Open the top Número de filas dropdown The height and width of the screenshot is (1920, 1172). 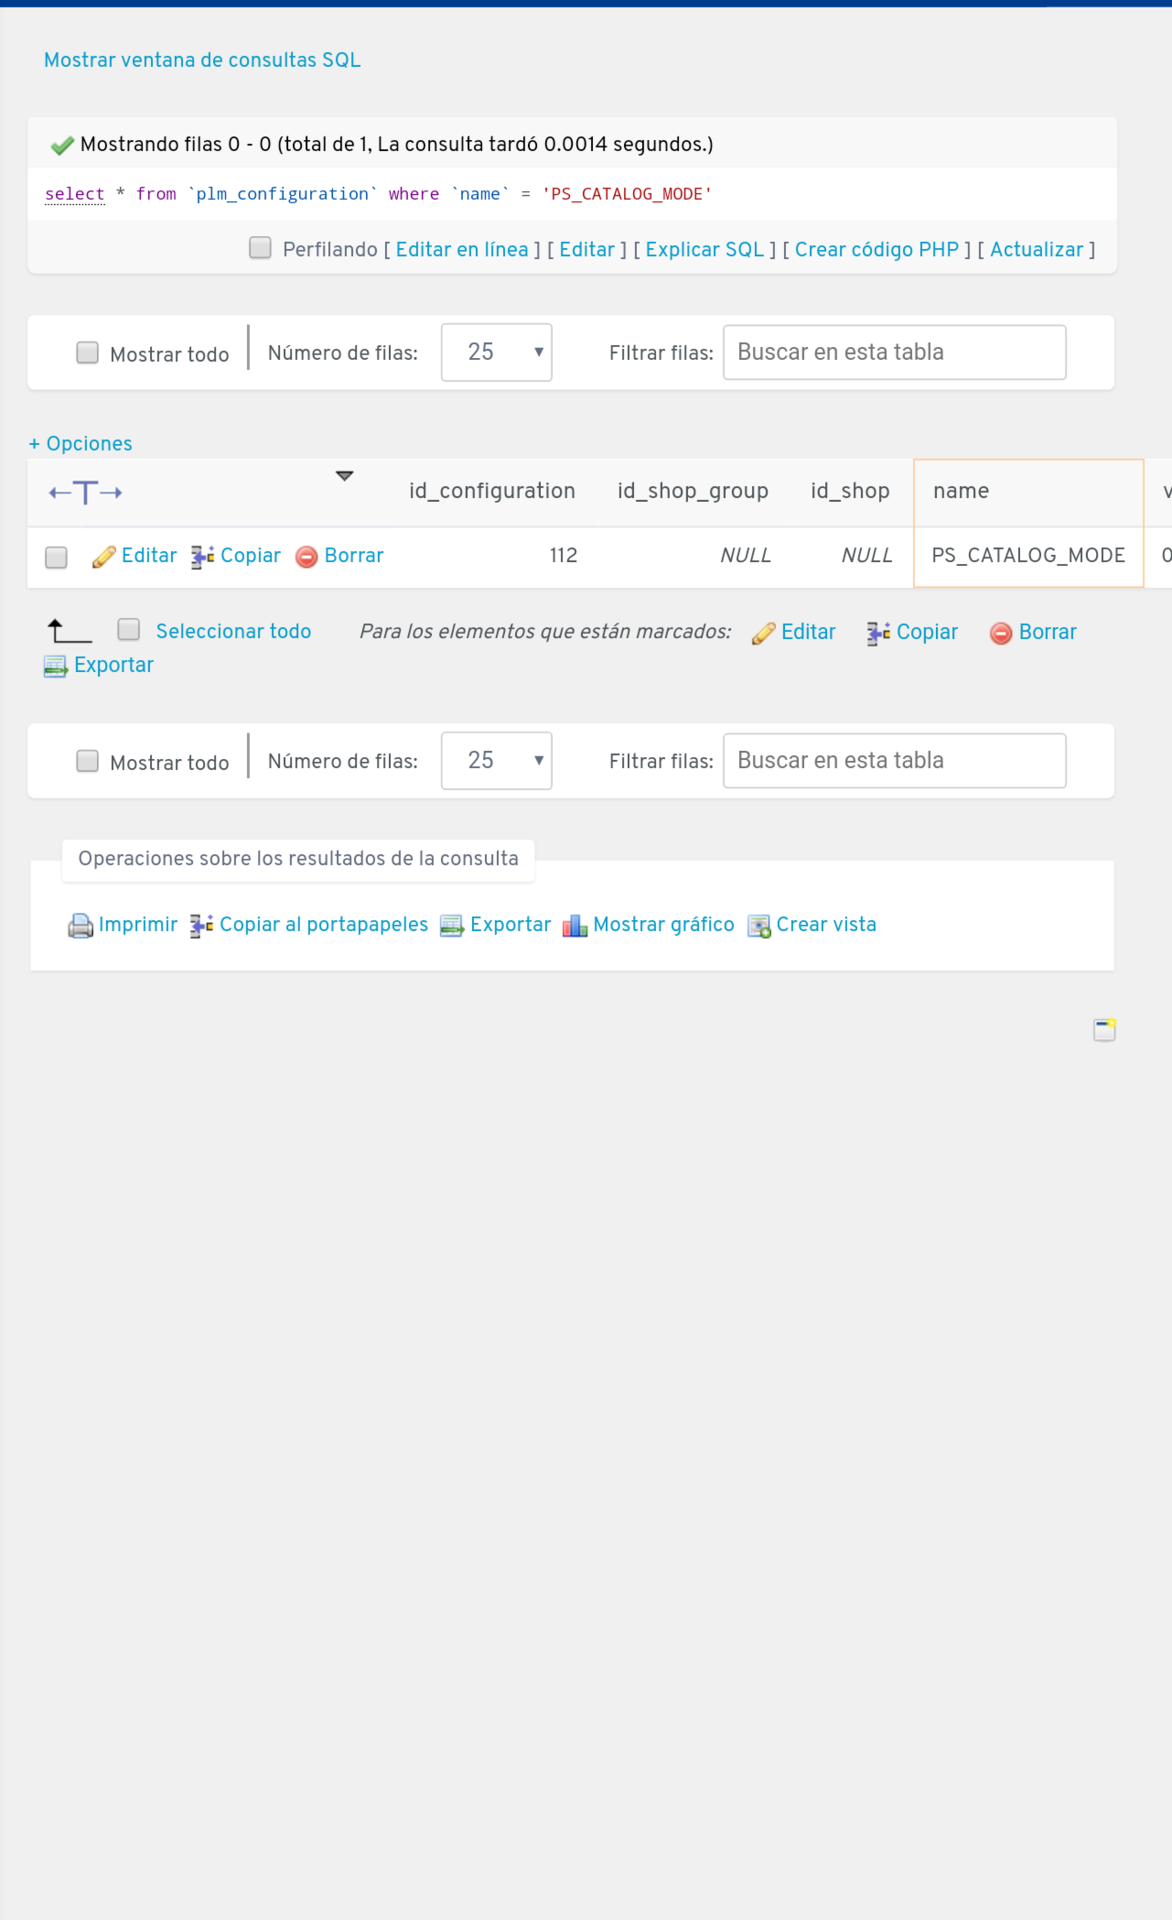[x=497, y=352]
